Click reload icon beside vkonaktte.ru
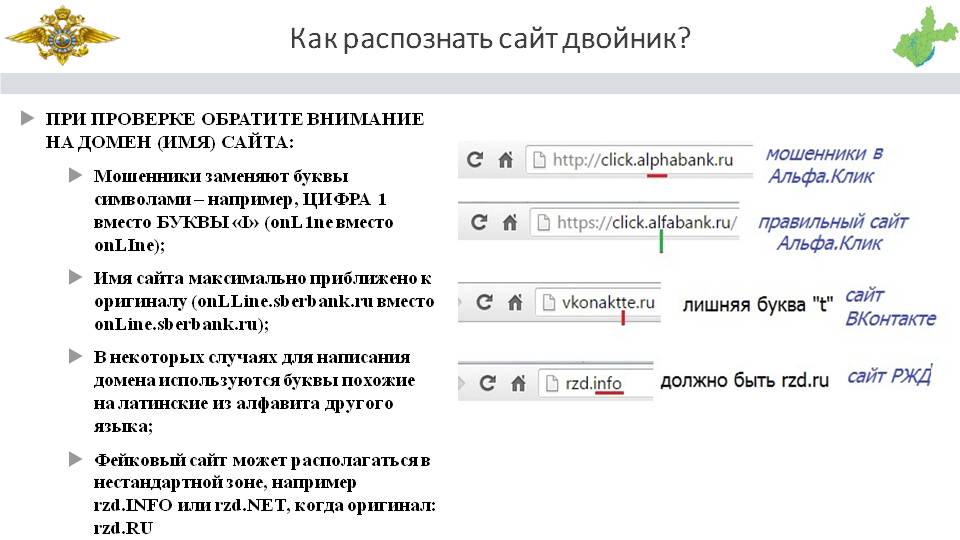Screen dimensions: 960x540 pos(484,302)
